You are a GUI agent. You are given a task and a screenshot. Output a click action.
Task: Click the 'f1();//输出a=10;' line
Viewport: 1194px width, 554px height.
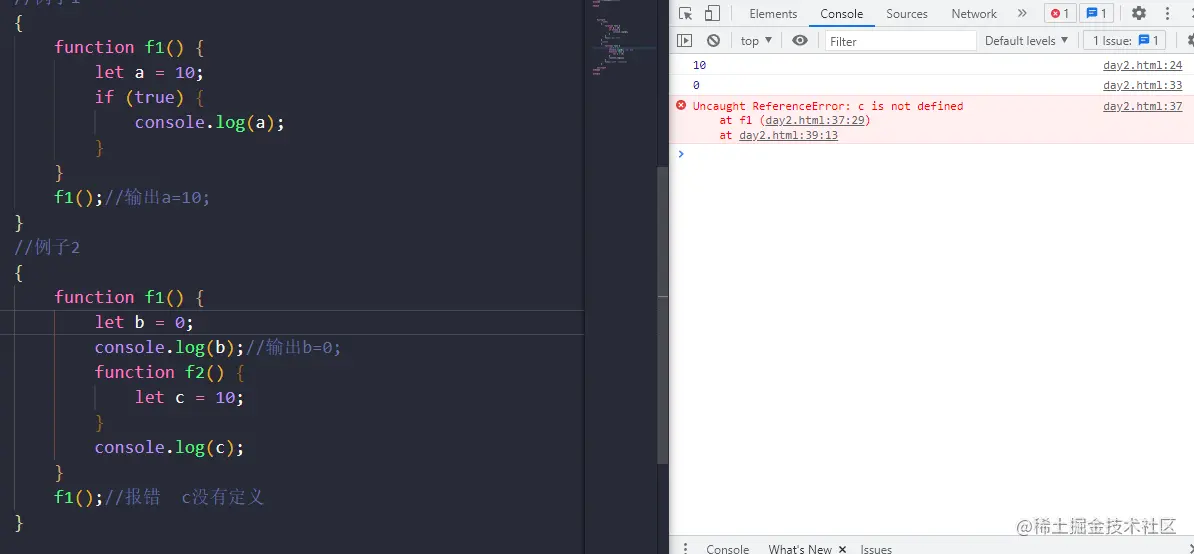point(132,197)
